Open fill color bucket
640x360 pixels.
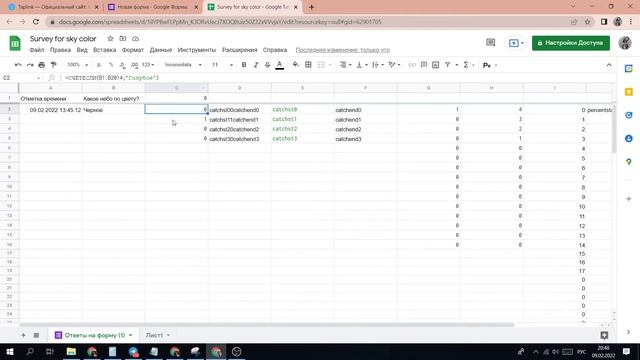point(296,65)
